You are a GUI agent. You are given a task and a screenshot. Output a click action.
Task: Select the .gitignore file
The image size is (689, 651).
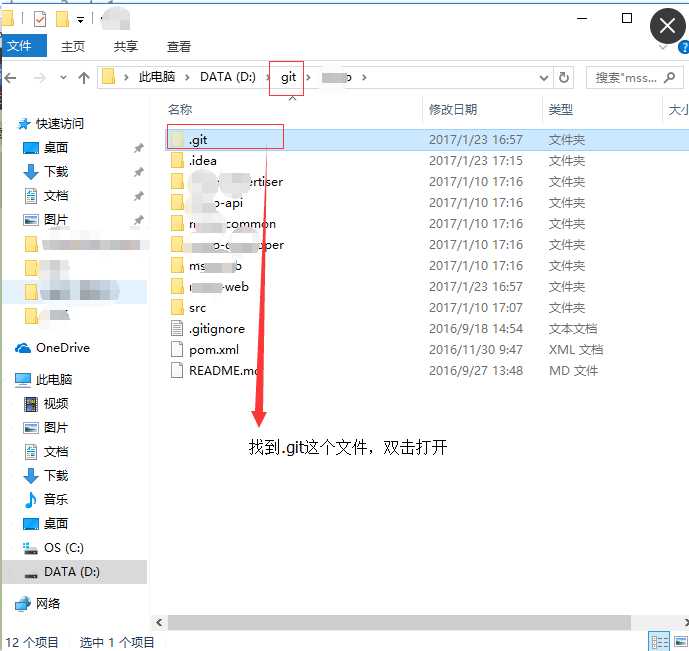point(217,329)
